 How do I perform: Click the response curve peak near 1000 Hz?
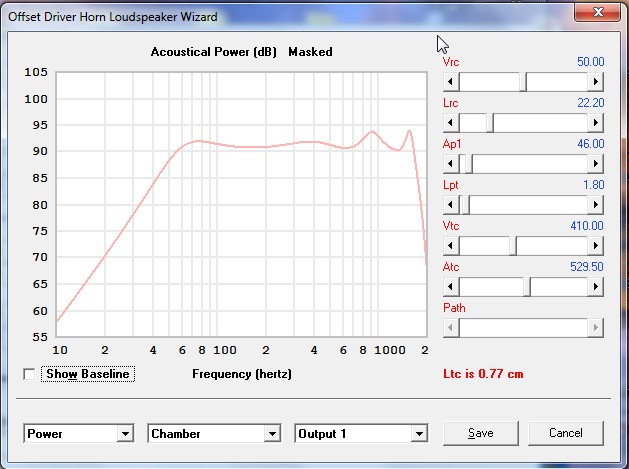pos(372,131)
